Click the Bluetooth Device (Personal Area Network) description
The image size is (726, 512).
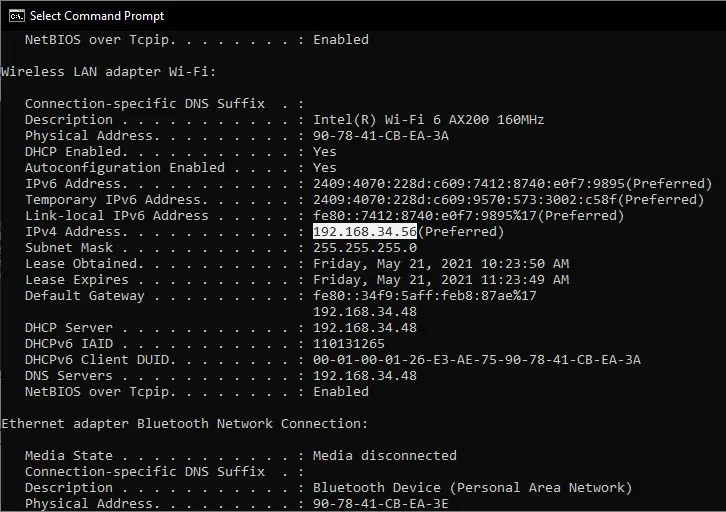click(473, 488)
